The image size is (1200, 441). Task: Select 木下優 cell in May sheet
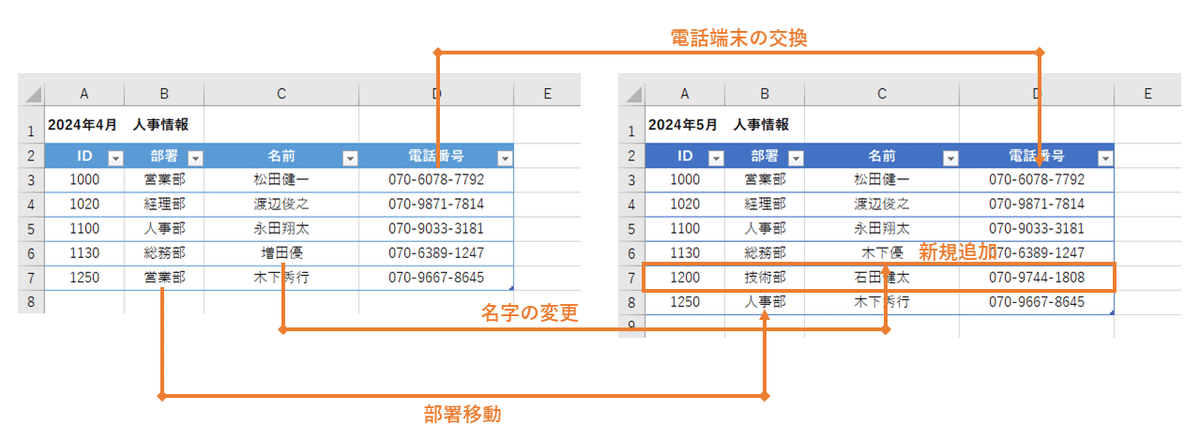pyautogui.click(x=882, y=253)
